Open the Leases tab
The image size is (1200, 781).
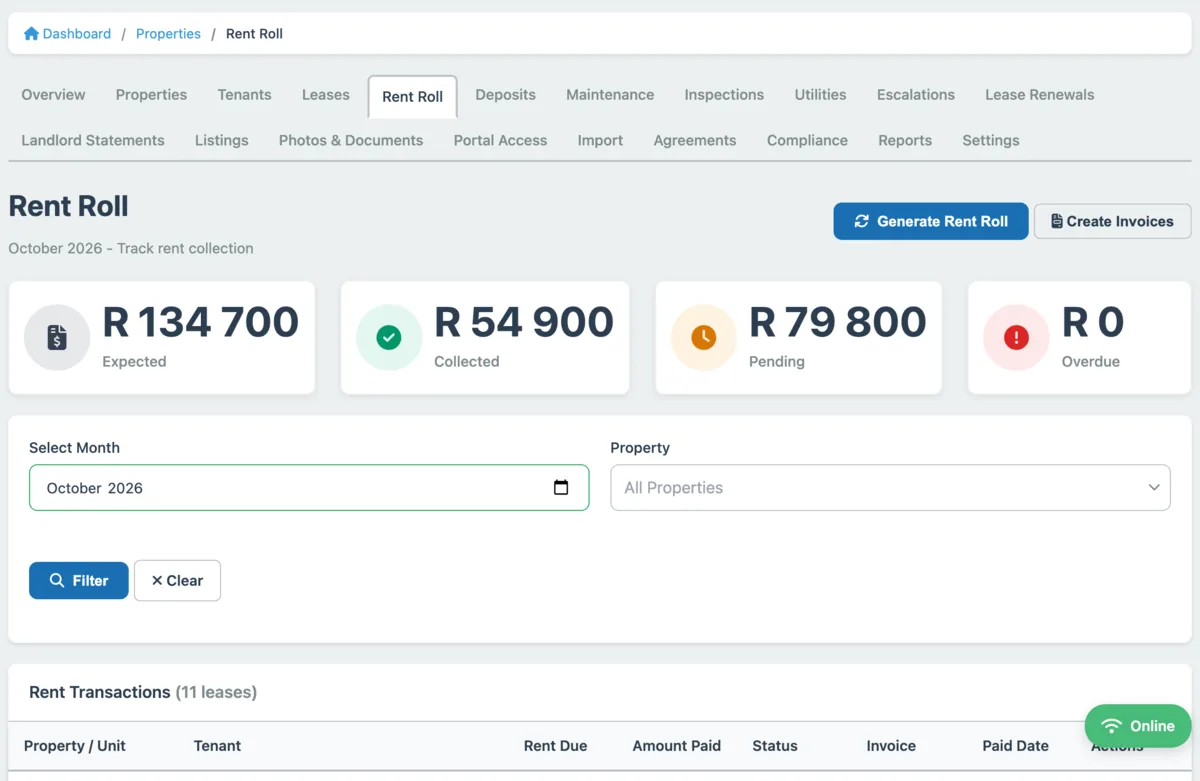tap(326, 95)
